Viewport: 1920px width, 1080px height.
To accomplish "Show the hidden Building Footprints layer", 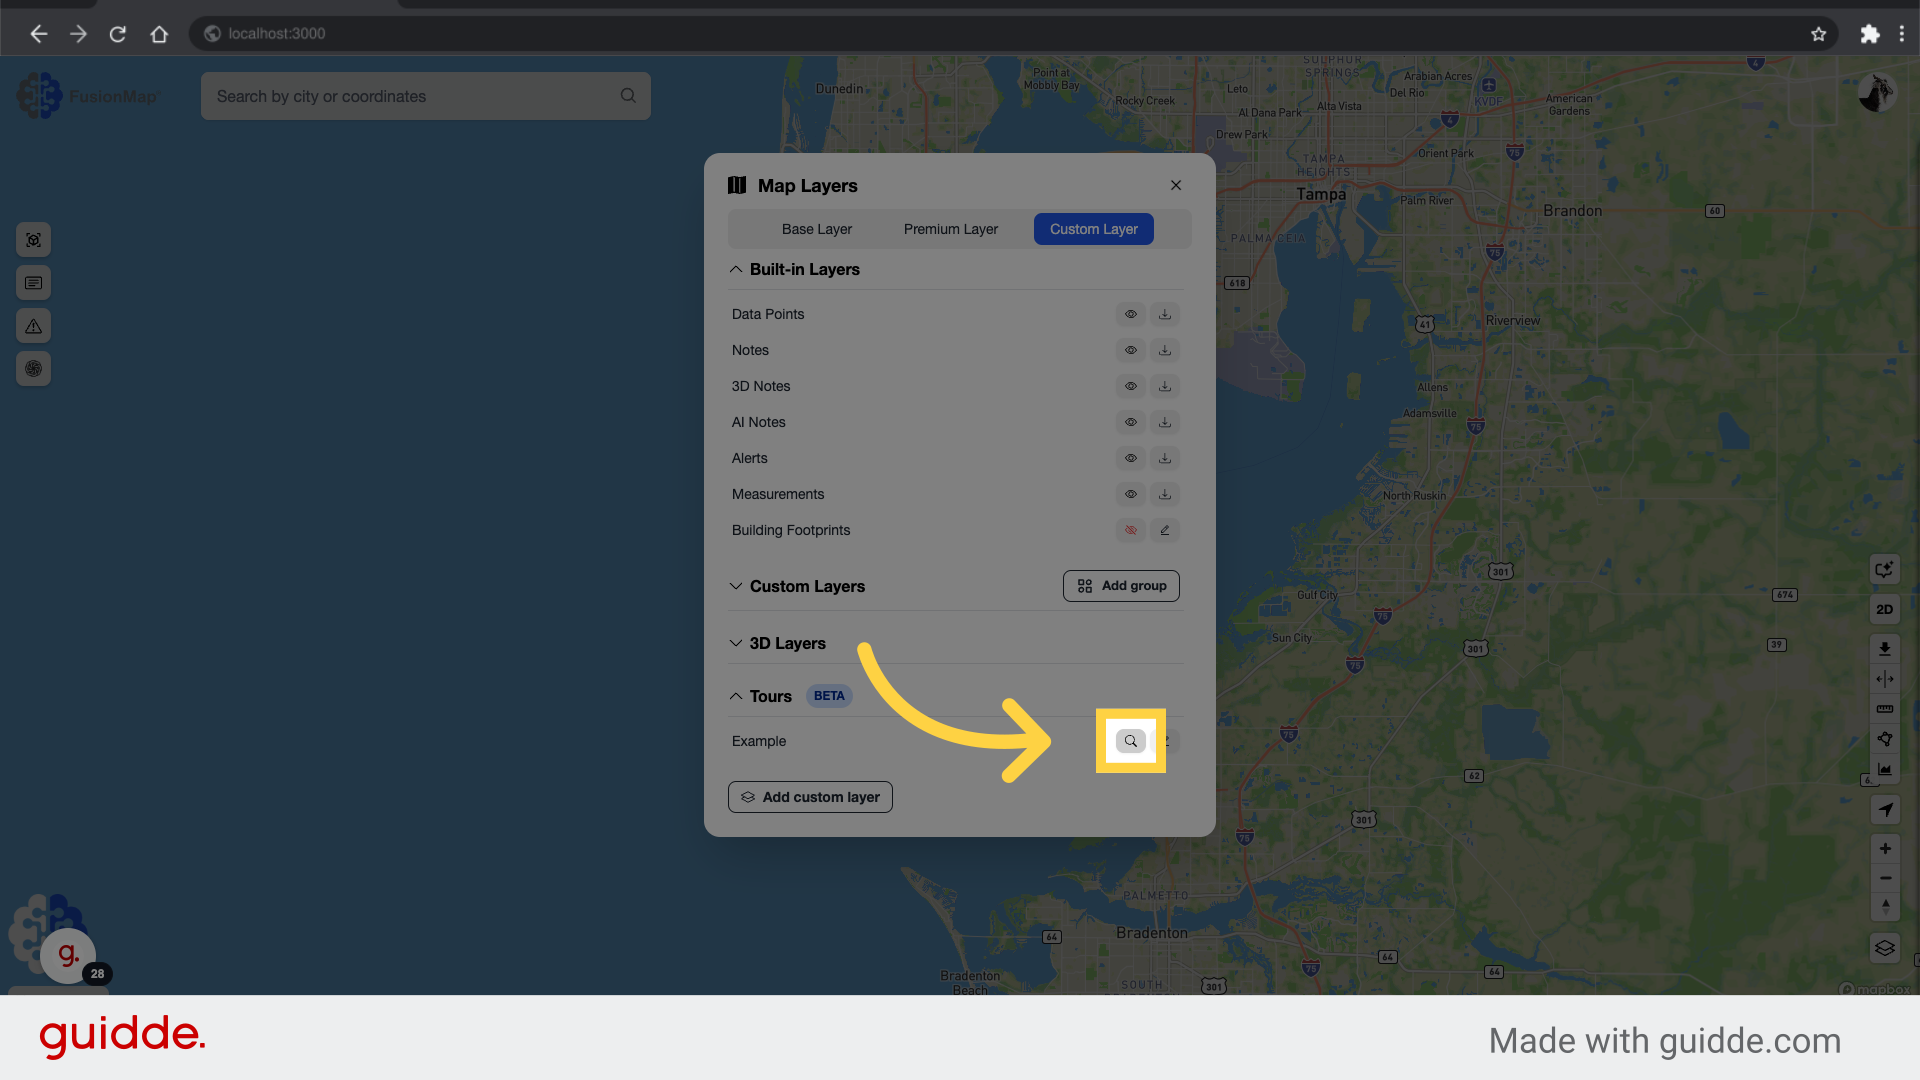I will point(1130,530).
